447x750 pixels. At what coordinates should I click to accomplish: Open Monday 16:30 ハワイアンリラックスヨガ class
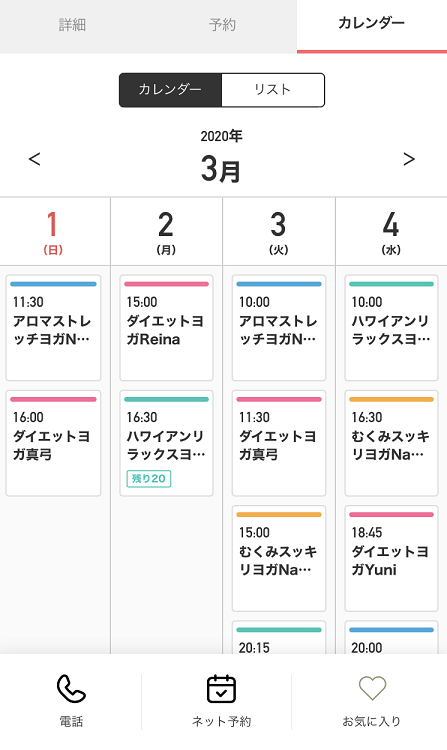tap(166, 443)
